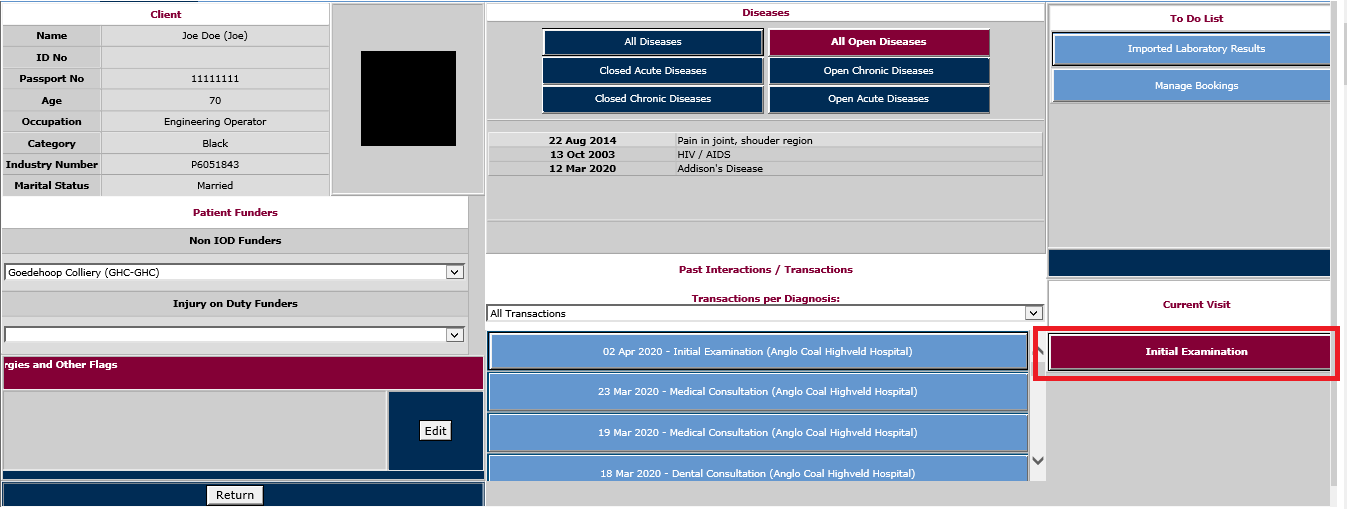The image size is (1347, 509).
Task: Click the client name Joe Doe (Joe)
Action: (x=215, y=36)
